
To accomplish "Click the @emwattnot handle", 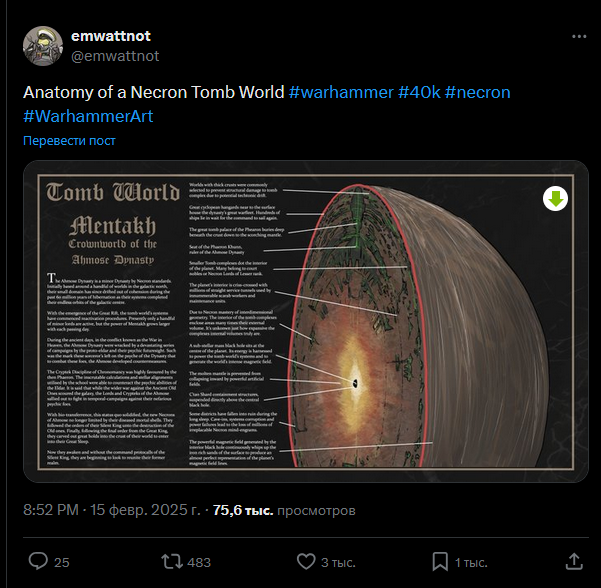I will click(x=115, y=56).
